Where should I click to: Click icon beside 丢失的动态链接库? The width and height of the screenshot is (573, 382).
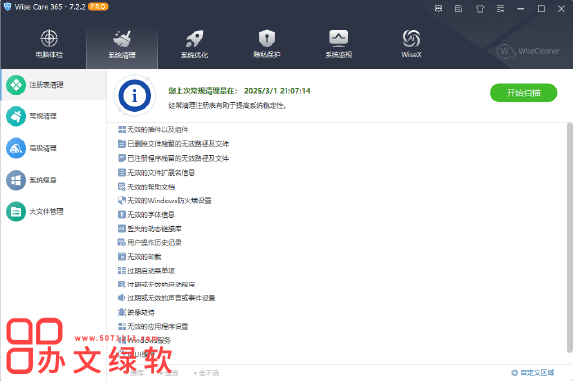[x=122, y=229]
